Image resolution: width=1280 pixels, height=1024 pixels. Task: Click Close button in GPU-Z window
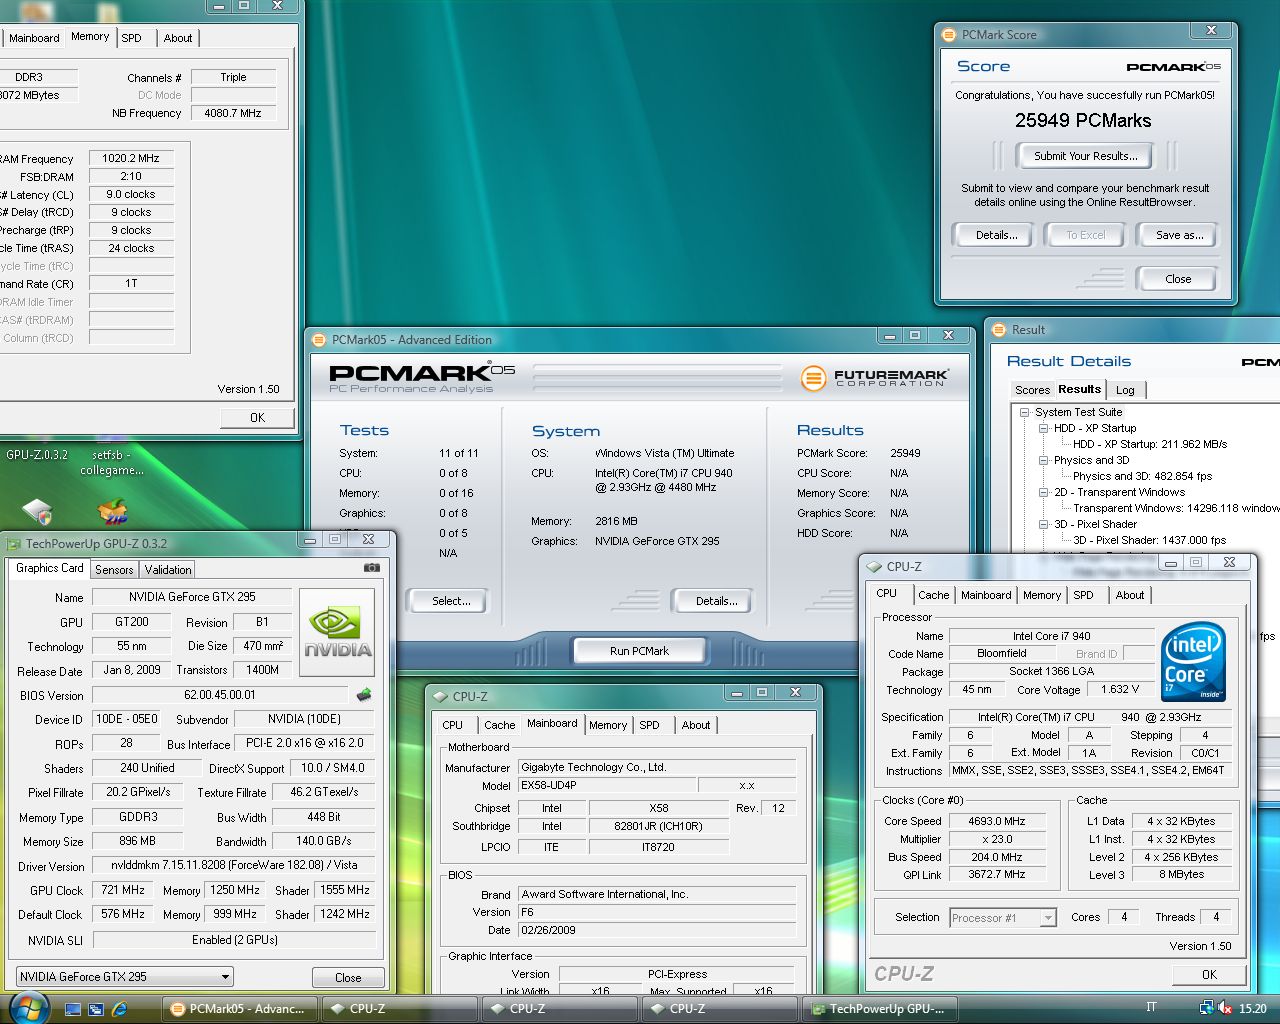point(348,977)
